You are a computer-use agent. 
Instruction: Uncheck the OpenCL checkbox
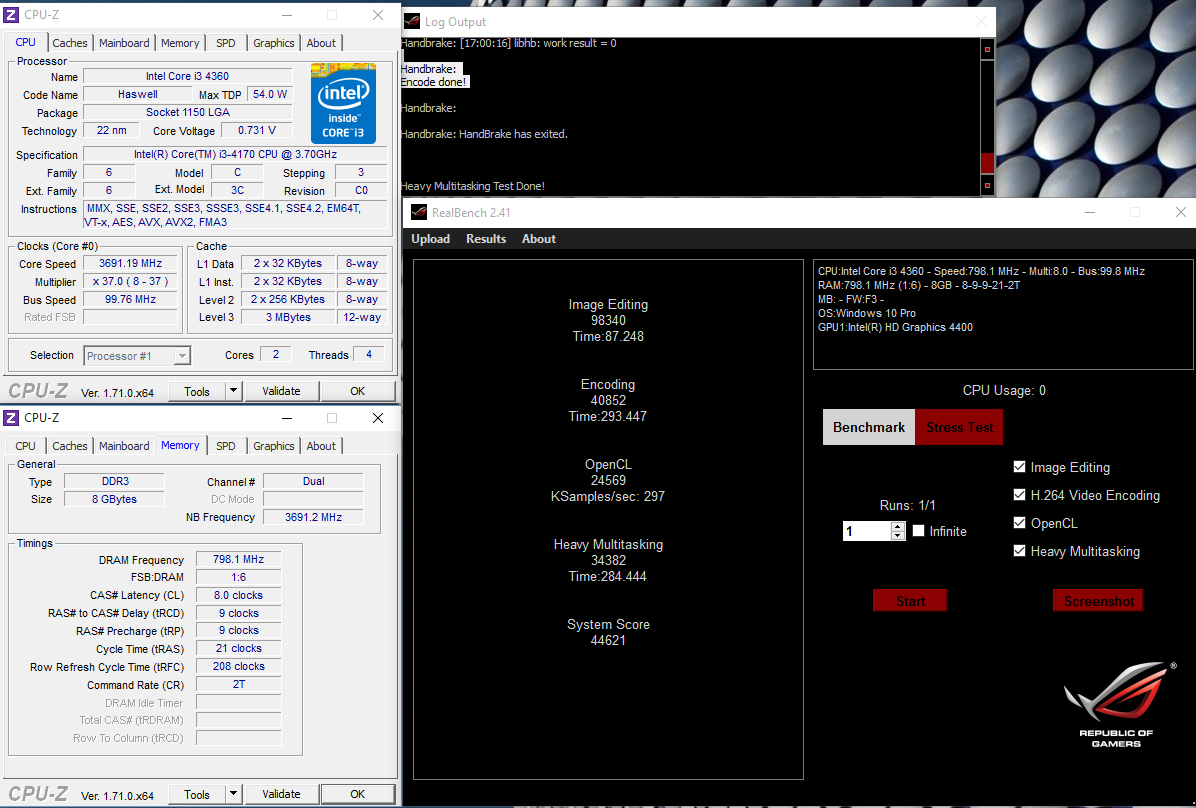(x=1019, y=523)
